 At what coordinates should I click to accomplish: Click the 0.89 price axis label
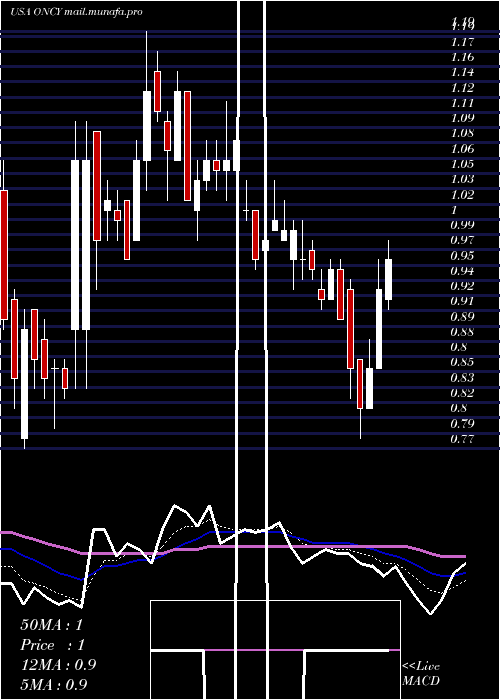pyautogui.click(x=462, y=317)
